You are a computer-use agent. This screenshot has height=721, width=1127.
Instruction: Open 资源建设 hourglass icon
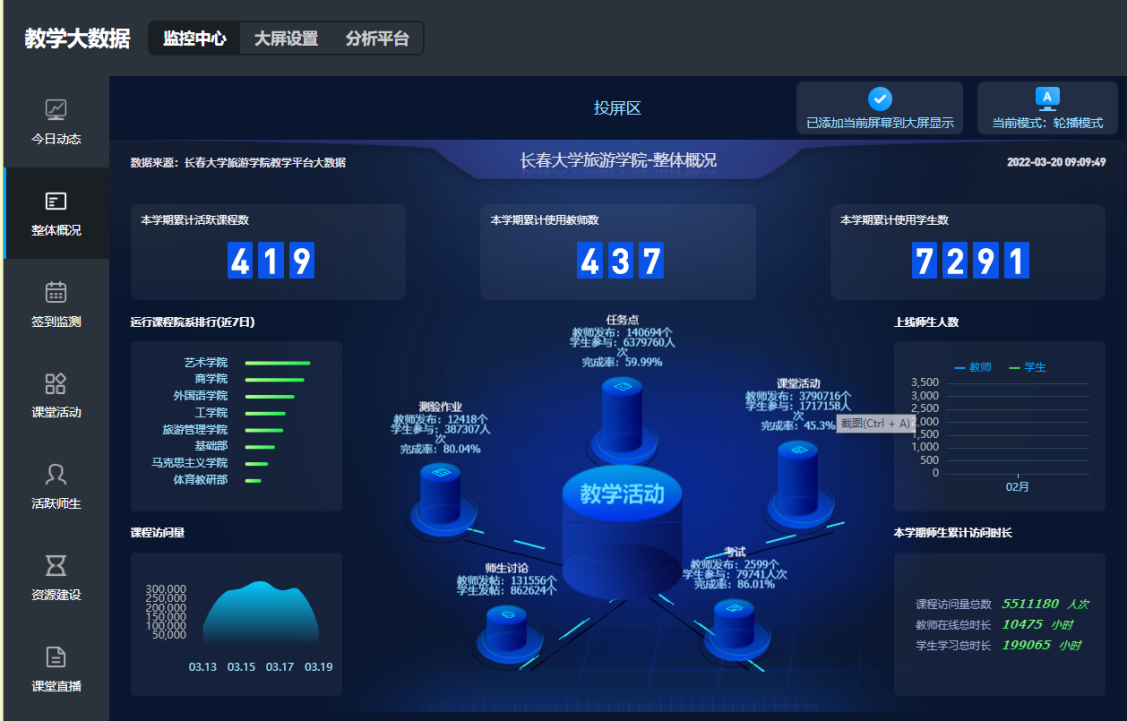tap(56, 566)
